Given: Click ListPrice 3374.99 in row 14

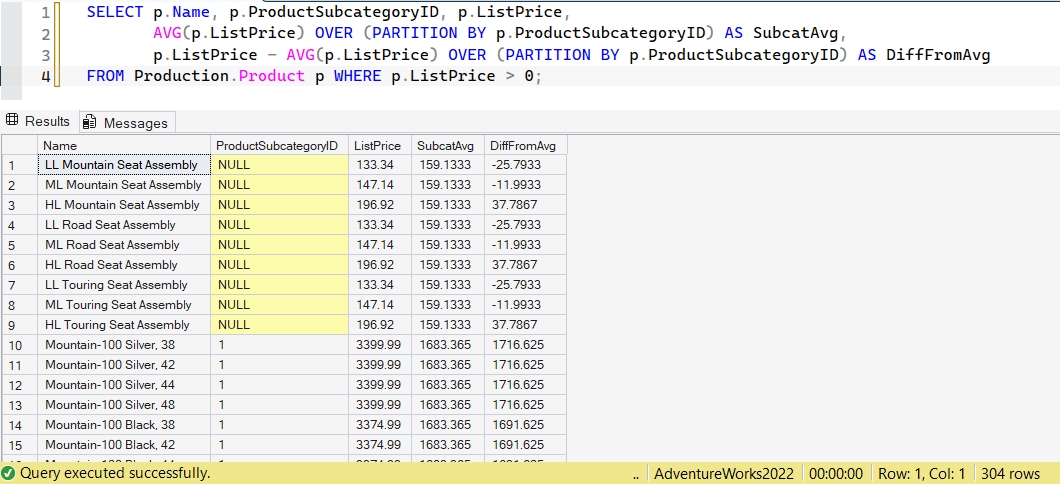Looking at the screenshot, I should click(380, 425).
